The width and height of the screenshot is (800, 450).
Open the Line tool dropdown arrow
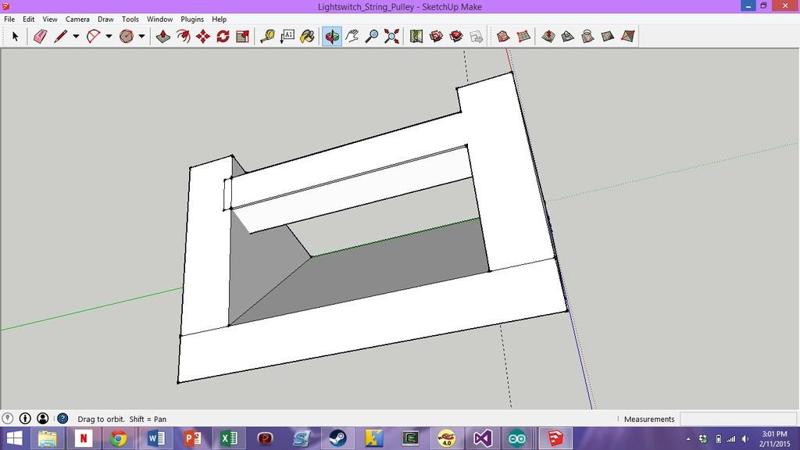76,36
